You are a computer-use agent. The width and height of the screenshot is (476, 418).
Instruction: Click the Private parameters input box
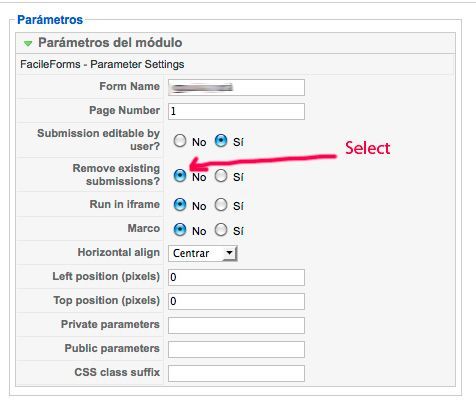(x=236, y=325)
